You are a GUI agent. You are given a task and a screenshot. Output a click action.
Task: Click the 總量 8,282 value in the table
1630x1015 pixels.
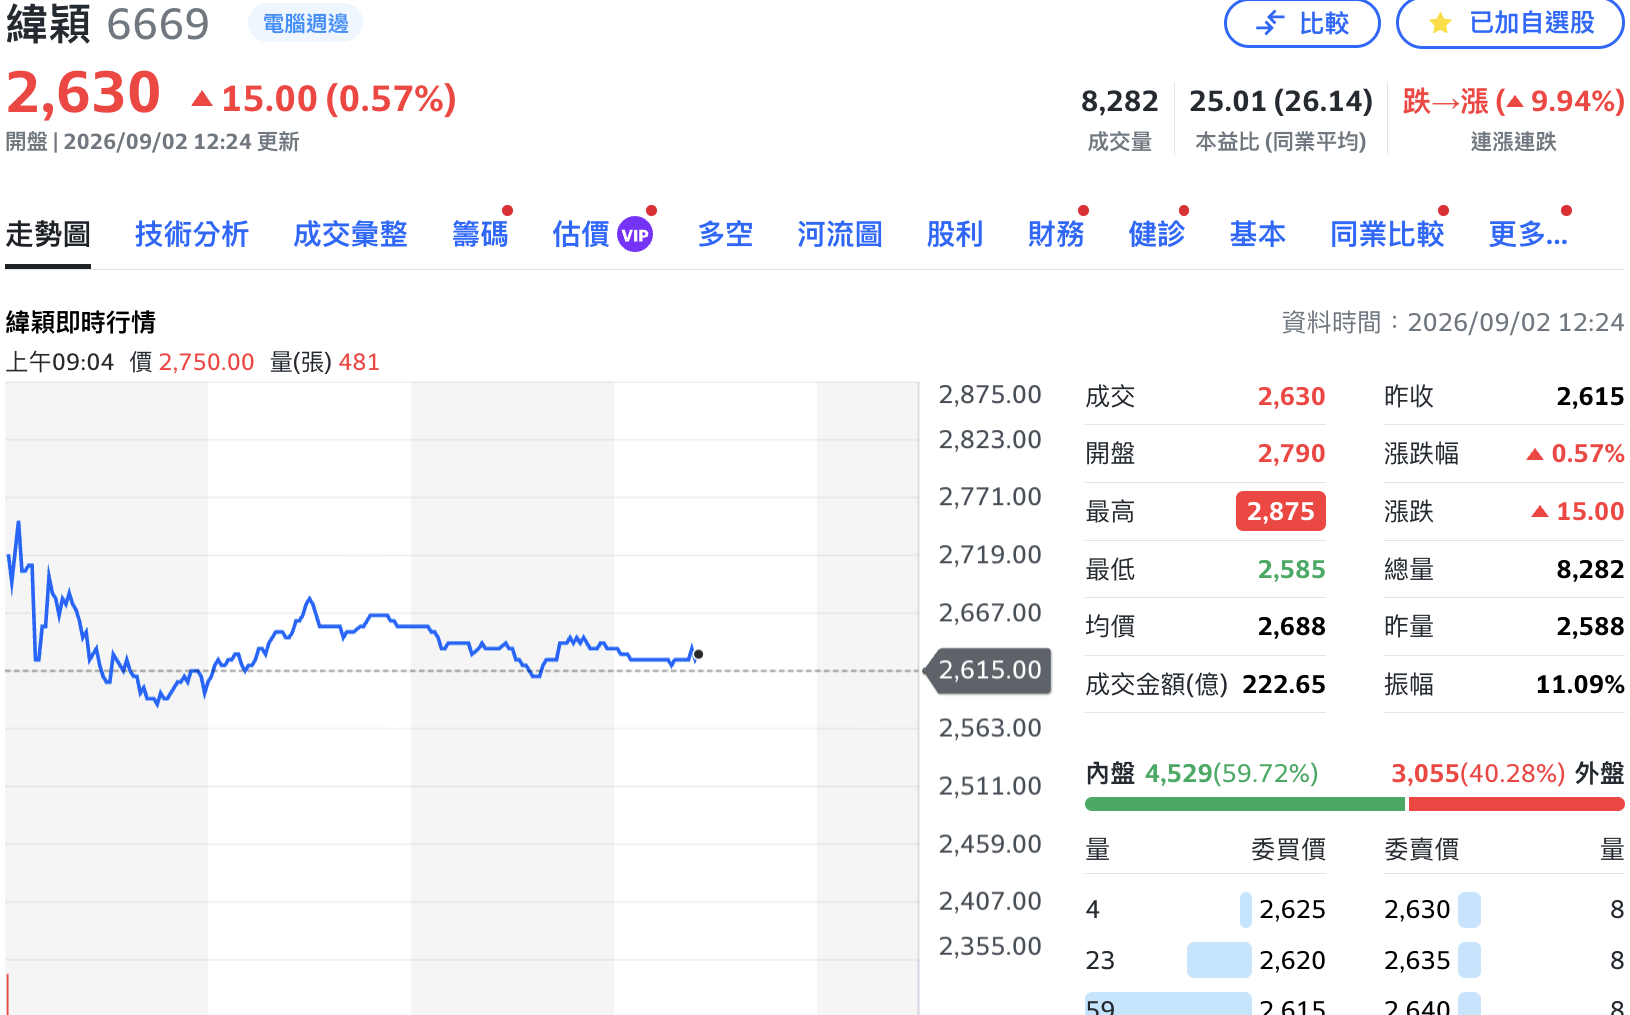(x=1590, y=569)
